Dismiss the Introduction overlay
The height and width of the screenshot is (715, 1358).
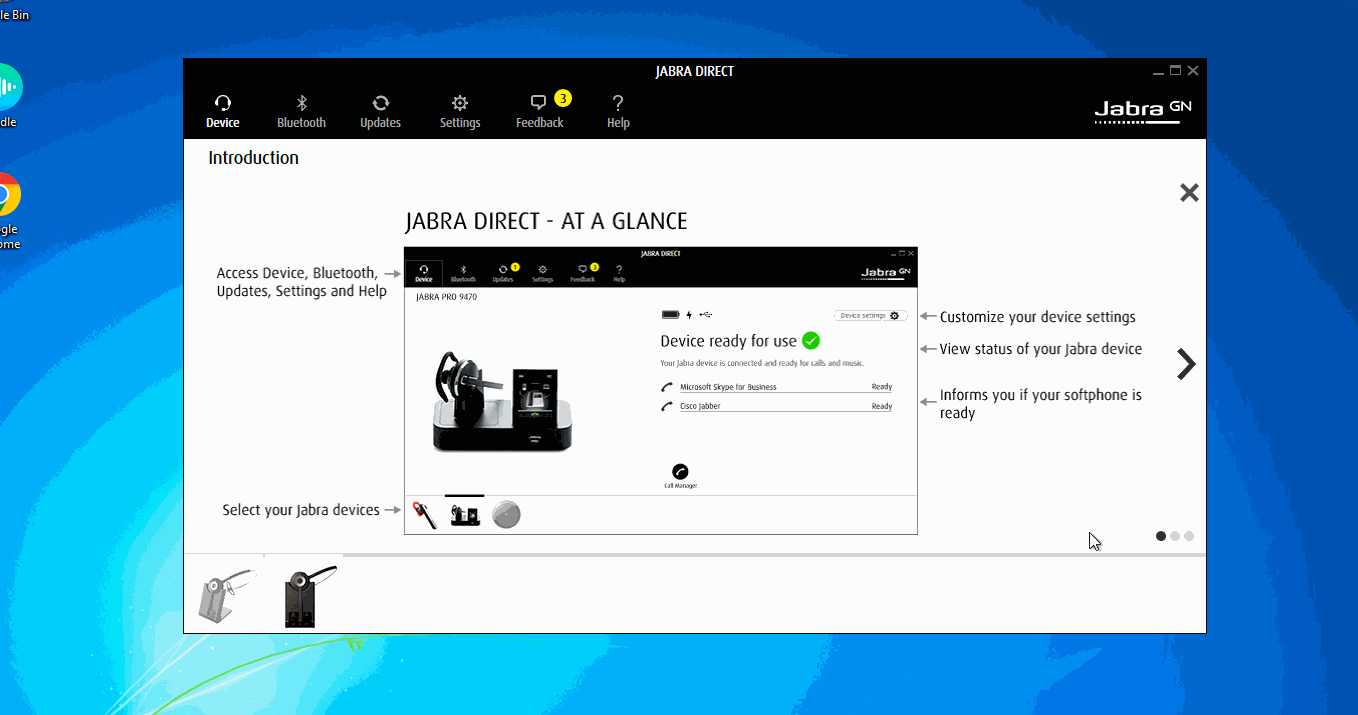click(1189, 192)
